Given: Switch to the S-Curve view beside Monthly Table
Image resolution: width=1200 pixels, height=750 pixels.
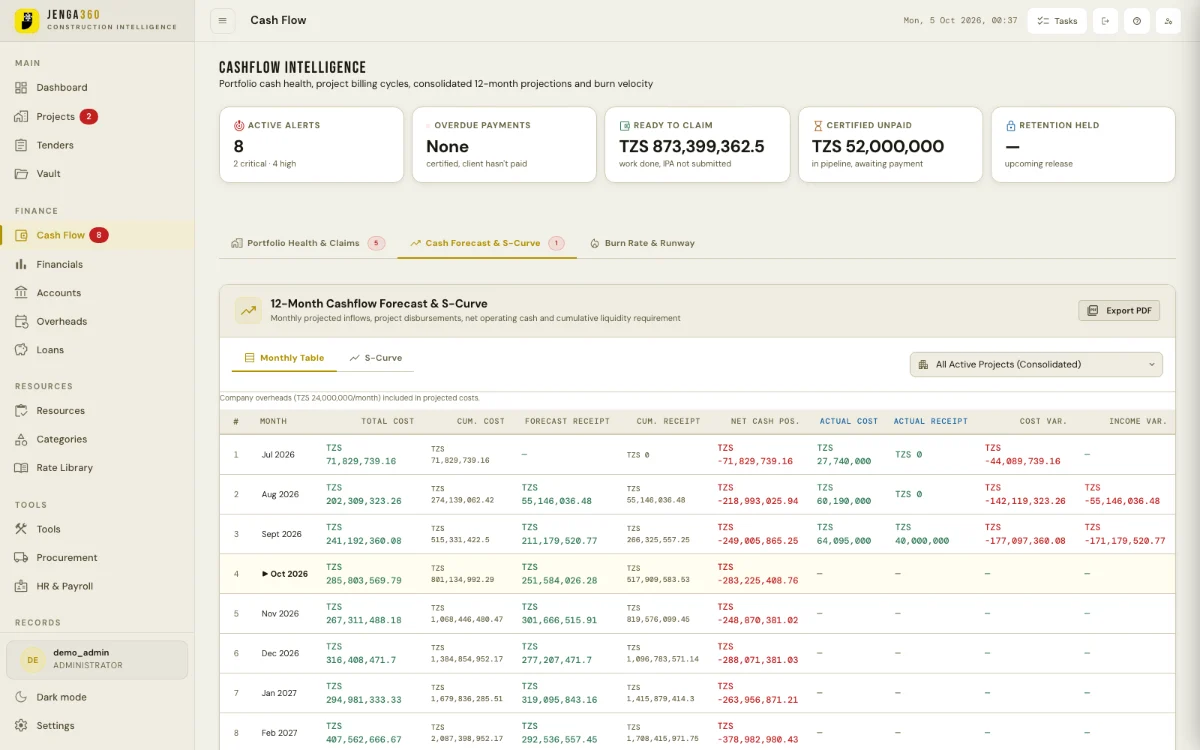Looking at the screenshot, I should coord(375,358).
